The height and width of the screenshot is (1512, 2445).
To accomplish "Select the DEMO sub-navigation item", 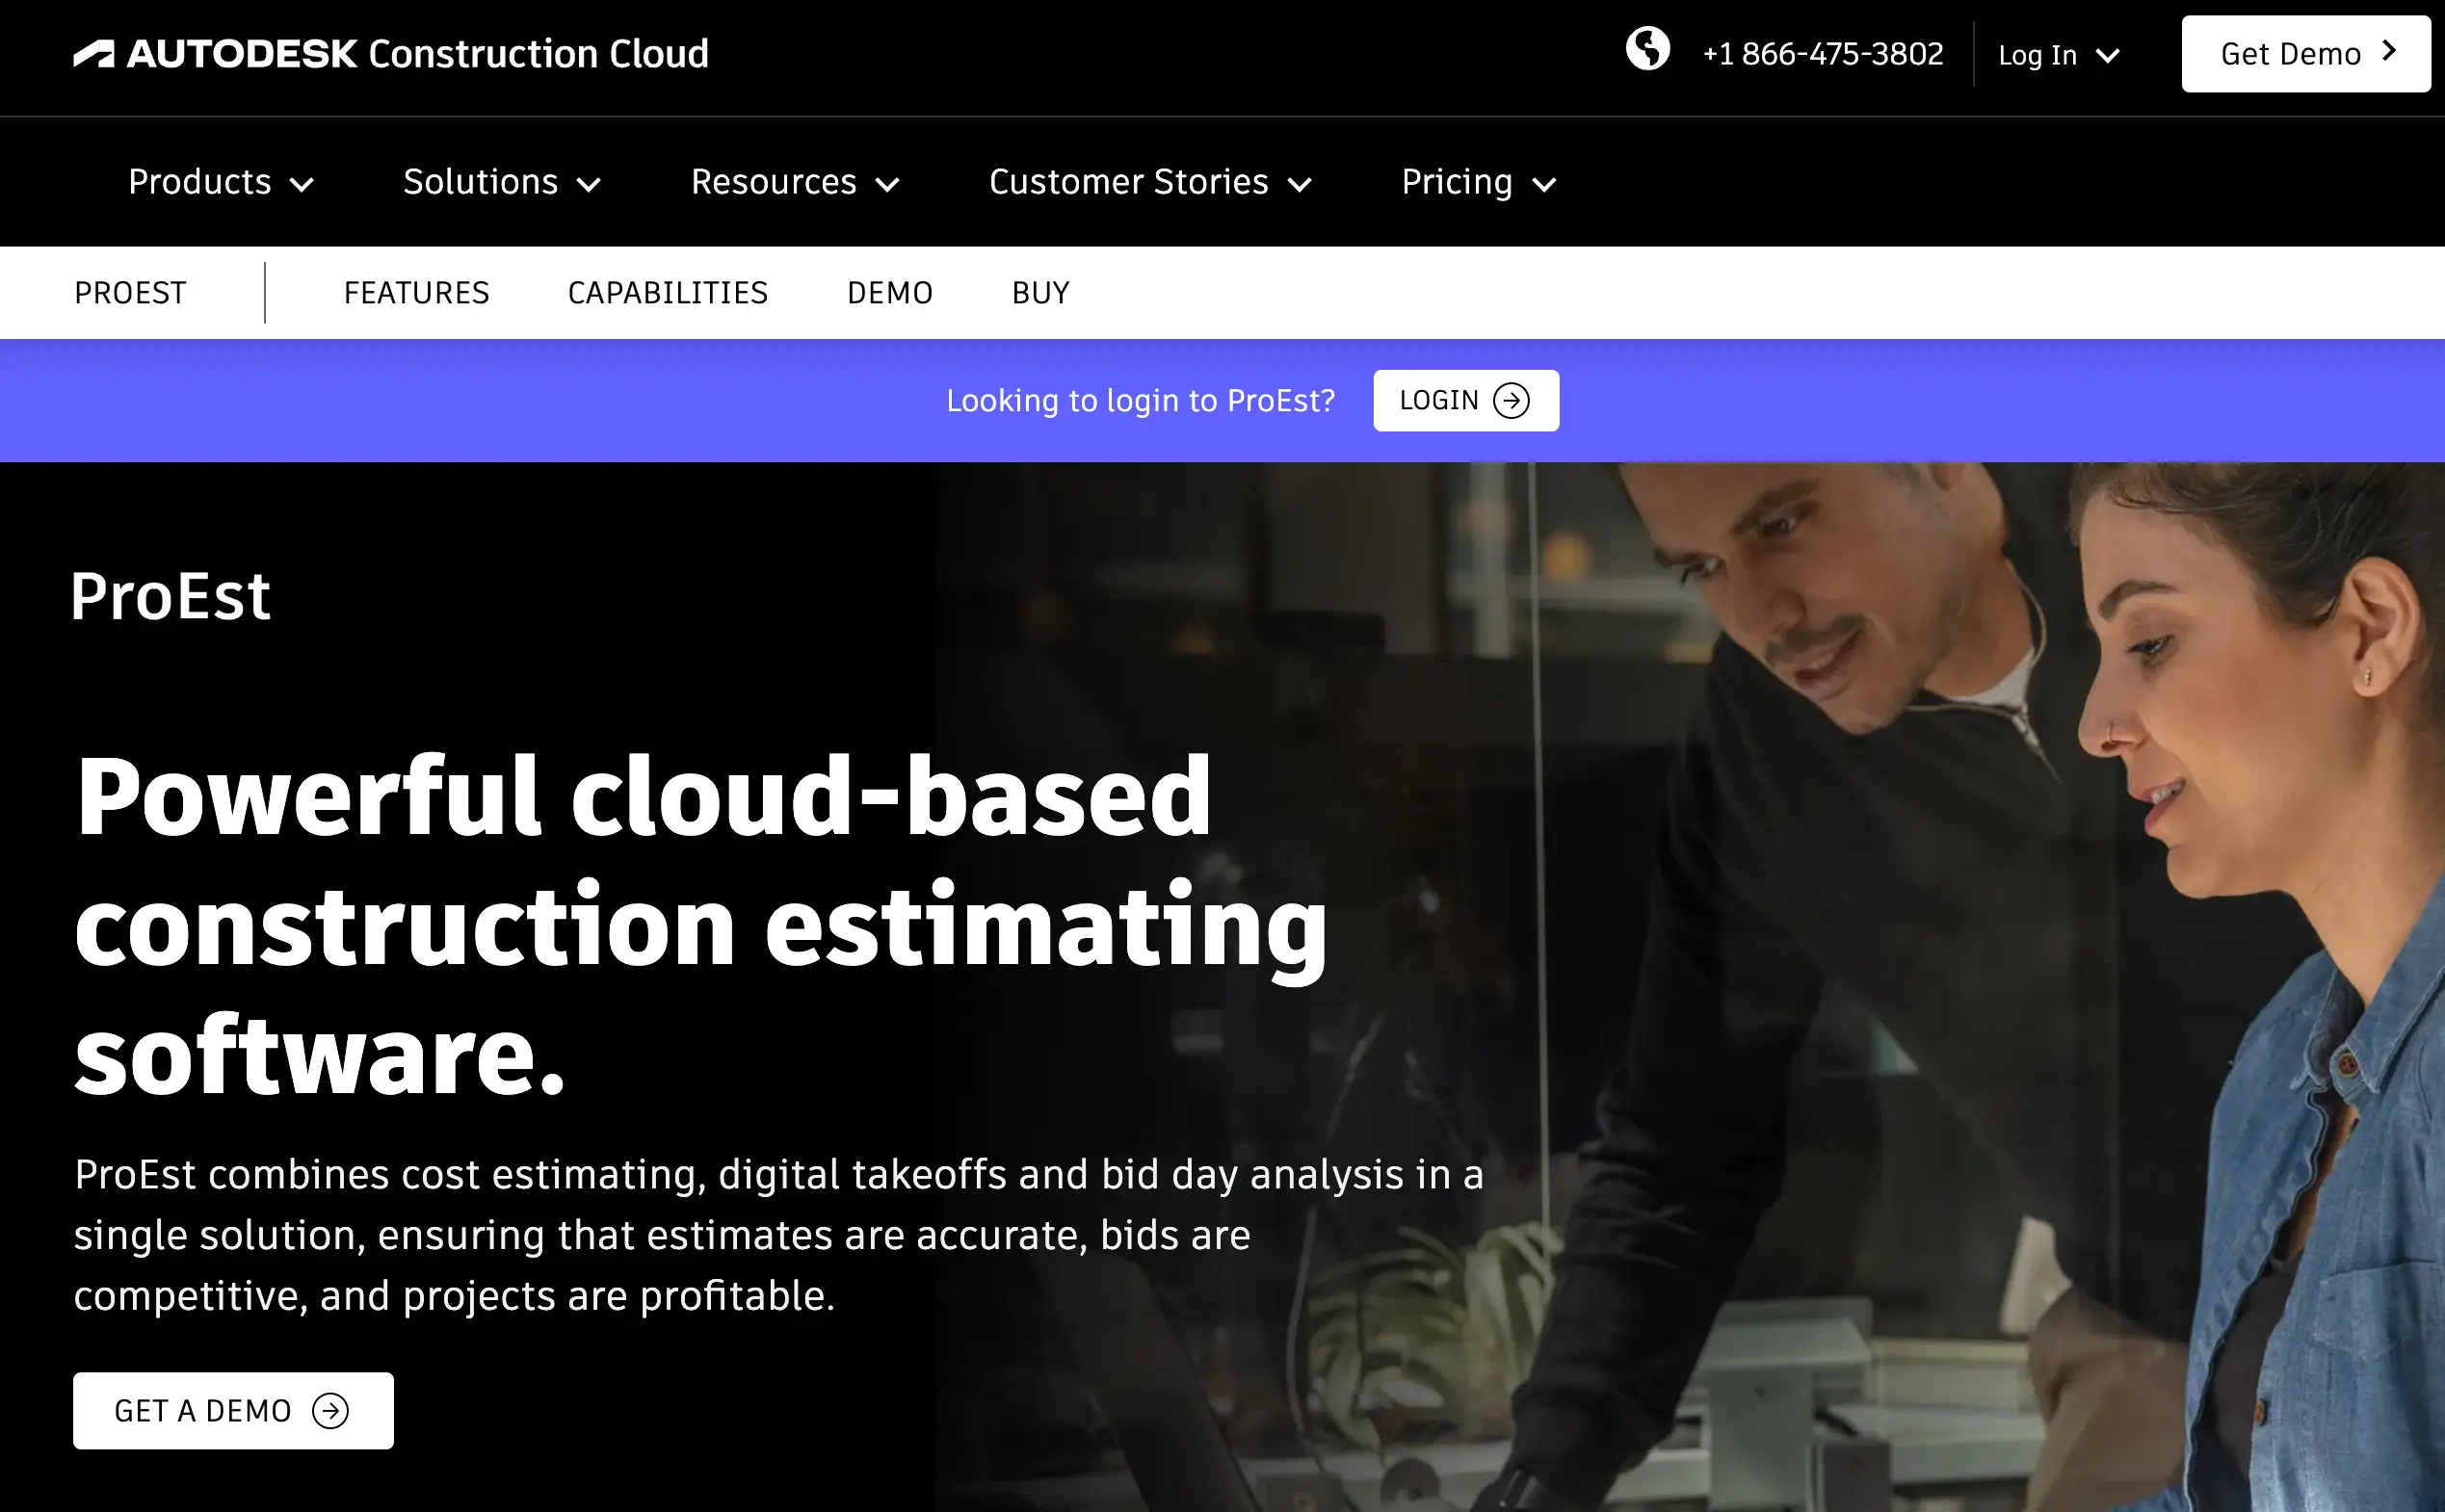I will [x=889, y=293].
